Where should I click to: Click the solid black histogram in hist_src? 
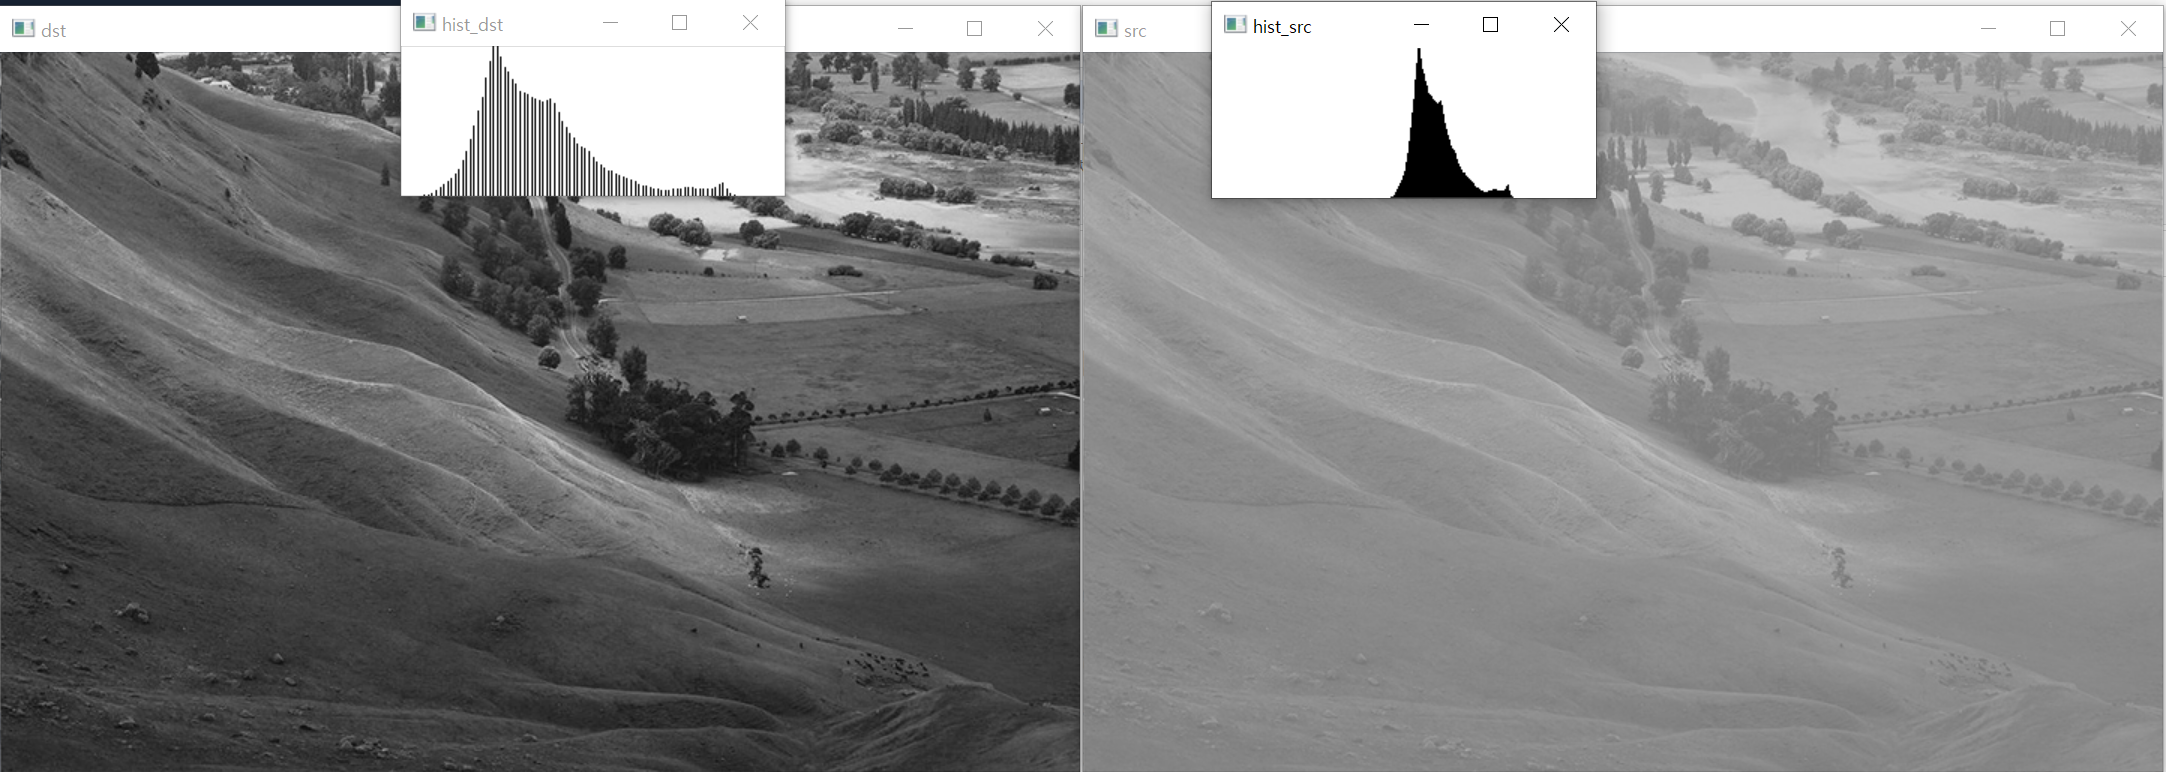(x=1450, y=125)
